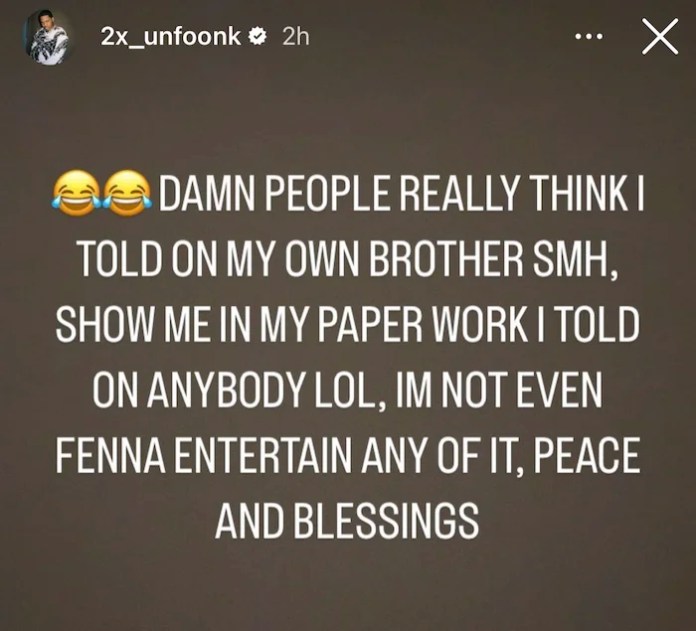
Task: Click the blue verified badge
Action: pyautogui.click(x=257, y=36)
